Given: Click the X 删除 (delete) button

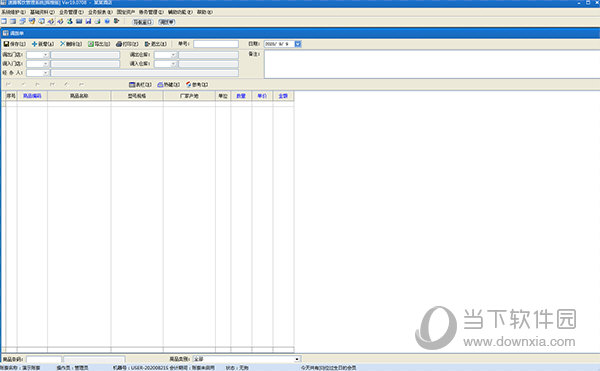Looking at the screenshot, I should (71, 44).
